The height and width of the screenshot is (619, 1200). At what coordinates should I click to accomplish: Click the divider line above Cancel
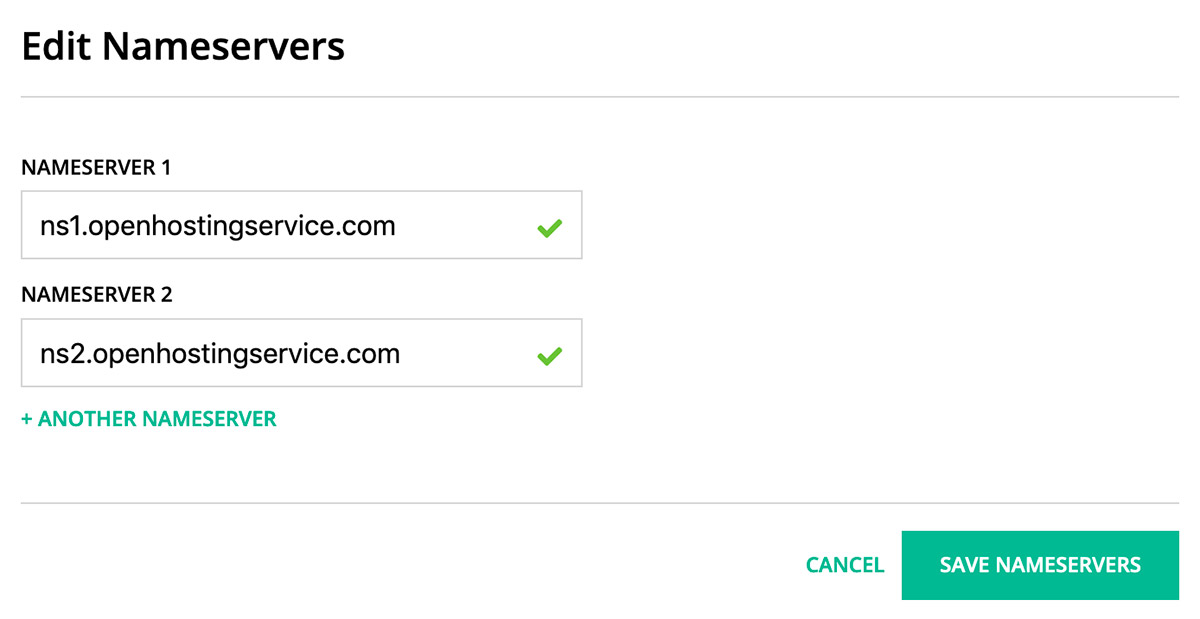600,503
